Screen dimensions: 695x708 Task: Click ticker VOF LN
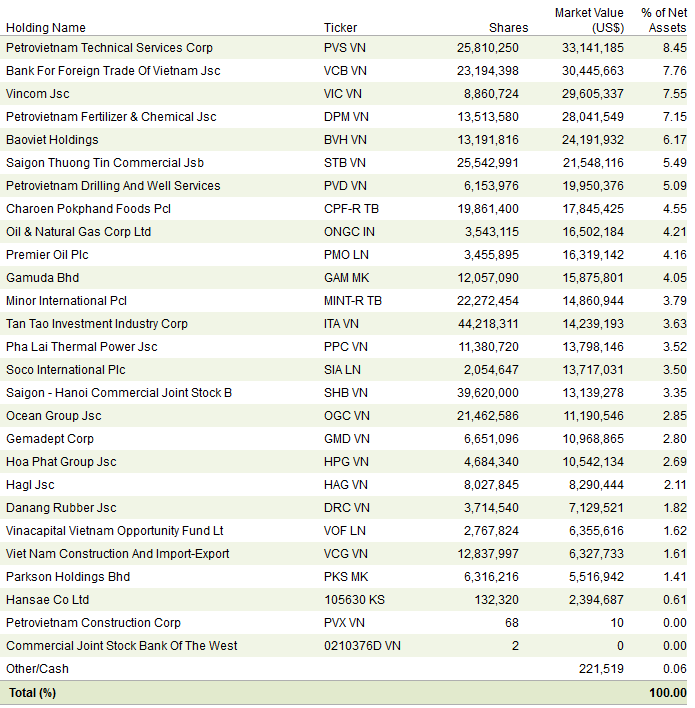tap(345, 531)
